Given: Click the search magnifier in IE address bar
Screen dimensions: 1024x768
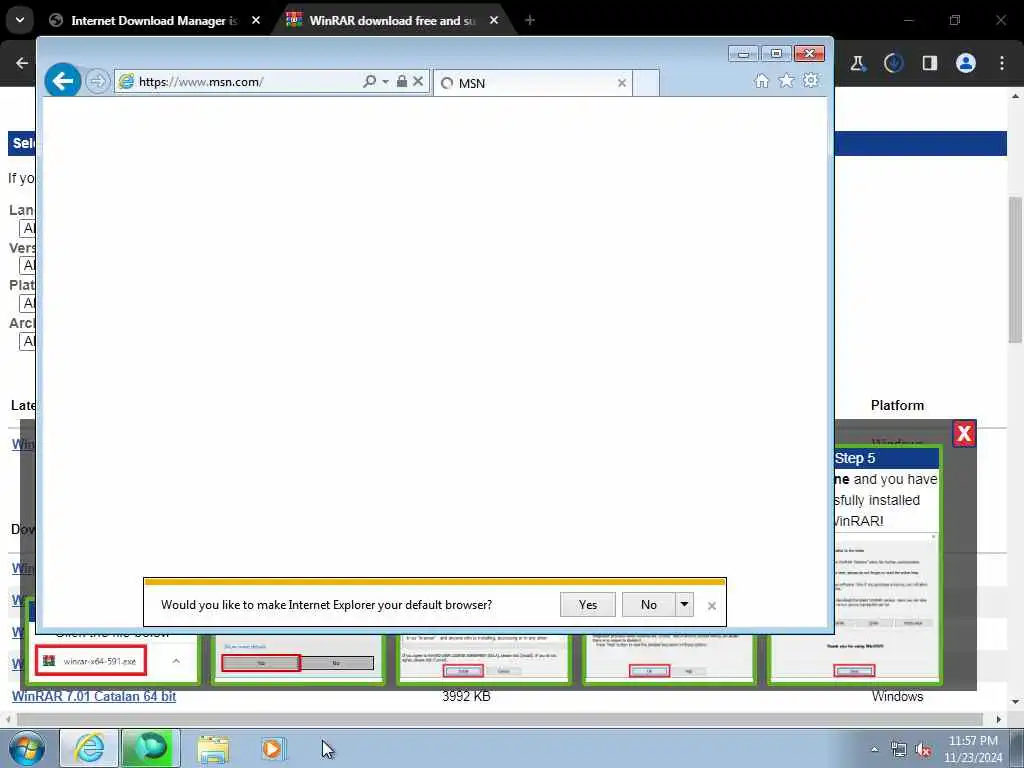Looking at the screenshot, I should 369,81.
